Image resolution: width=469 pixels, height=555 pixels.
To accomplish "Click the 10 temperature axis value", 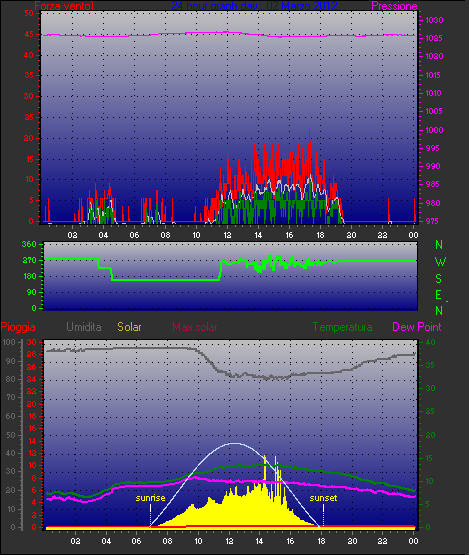I will click(430, 481).
